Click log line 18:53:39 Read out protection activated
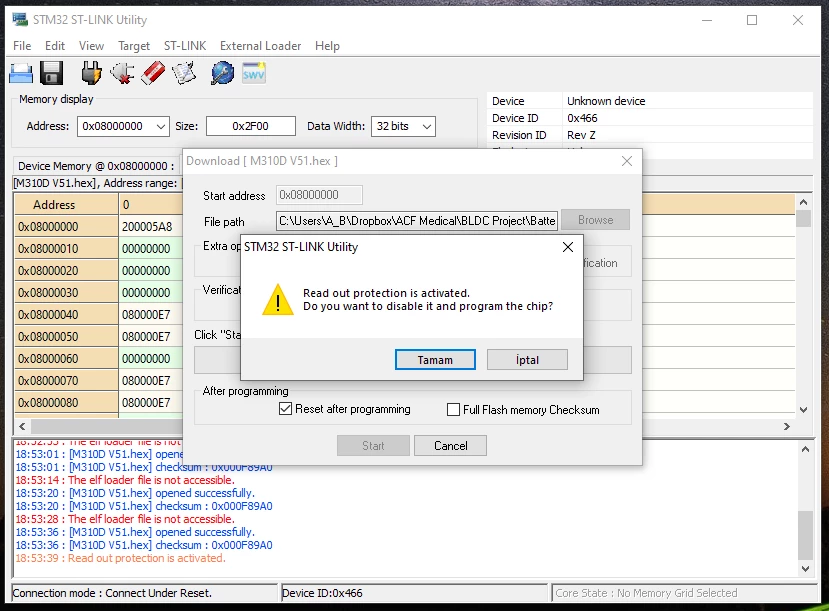 [x=121, y=558]
